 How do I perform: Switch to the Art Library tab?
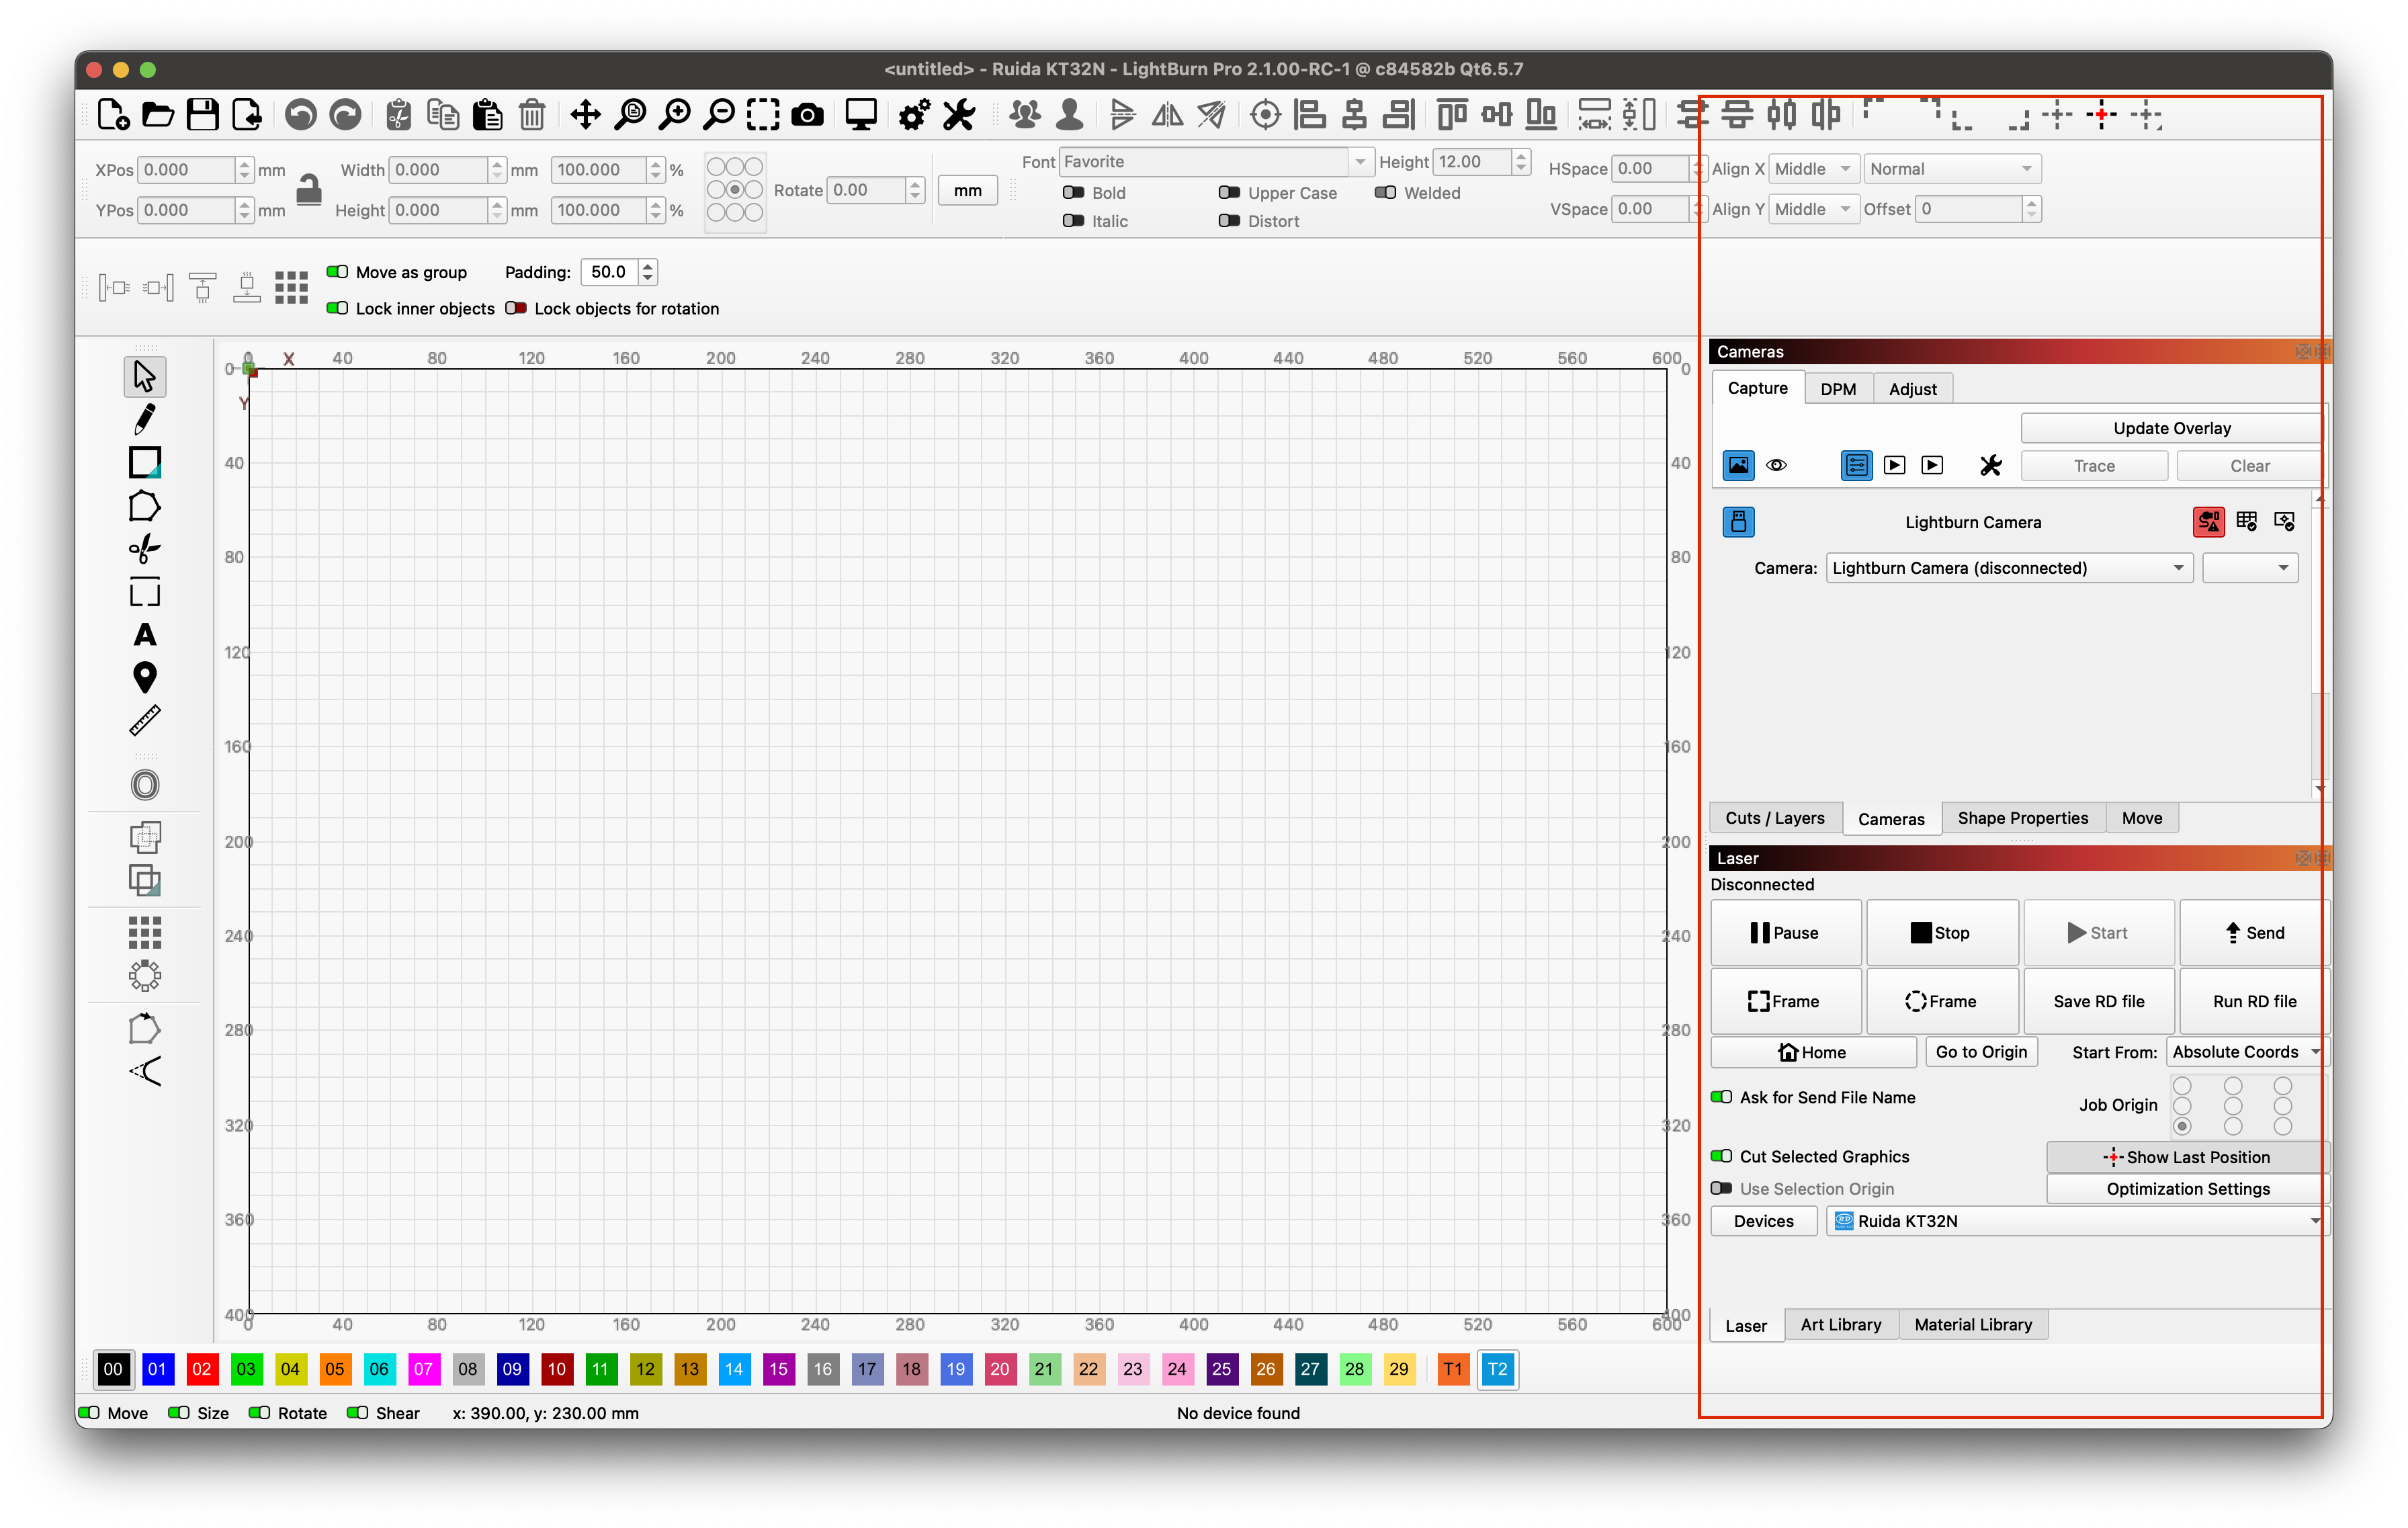pyautogui.click(x=1840, y=1326)
